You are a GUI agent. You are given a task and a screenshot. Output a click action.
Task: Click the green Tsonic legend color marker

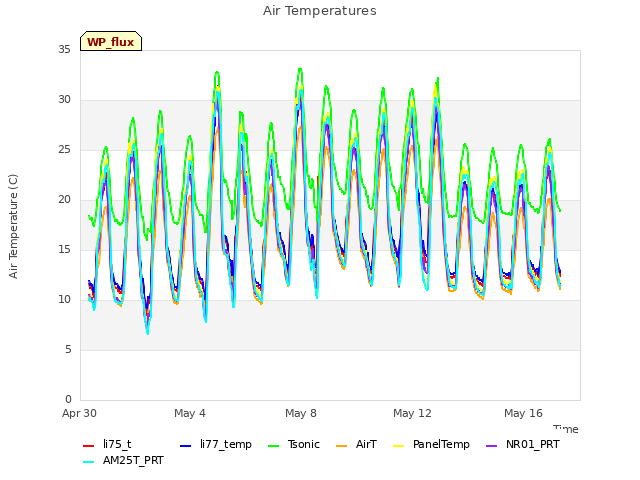(273, 446)
